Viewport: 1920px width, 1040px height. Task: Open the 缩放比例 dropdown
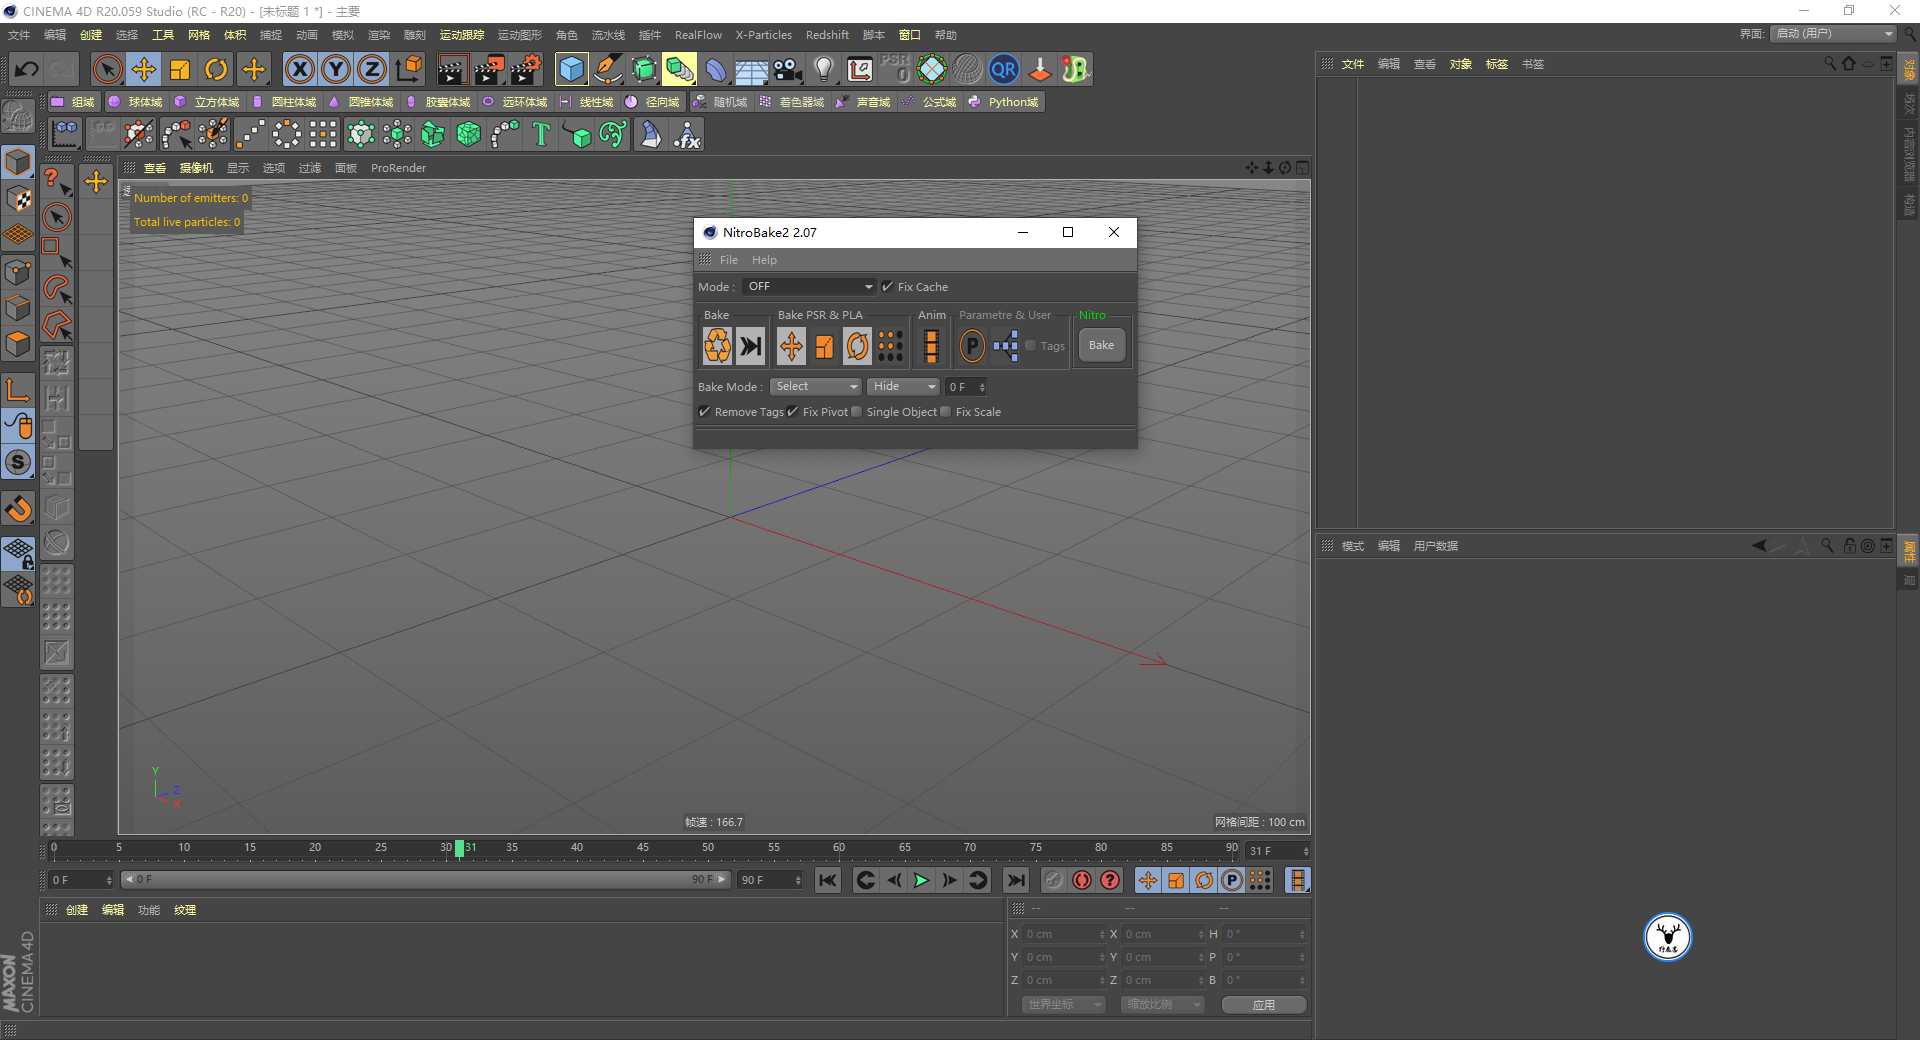click(1162, 1004)
